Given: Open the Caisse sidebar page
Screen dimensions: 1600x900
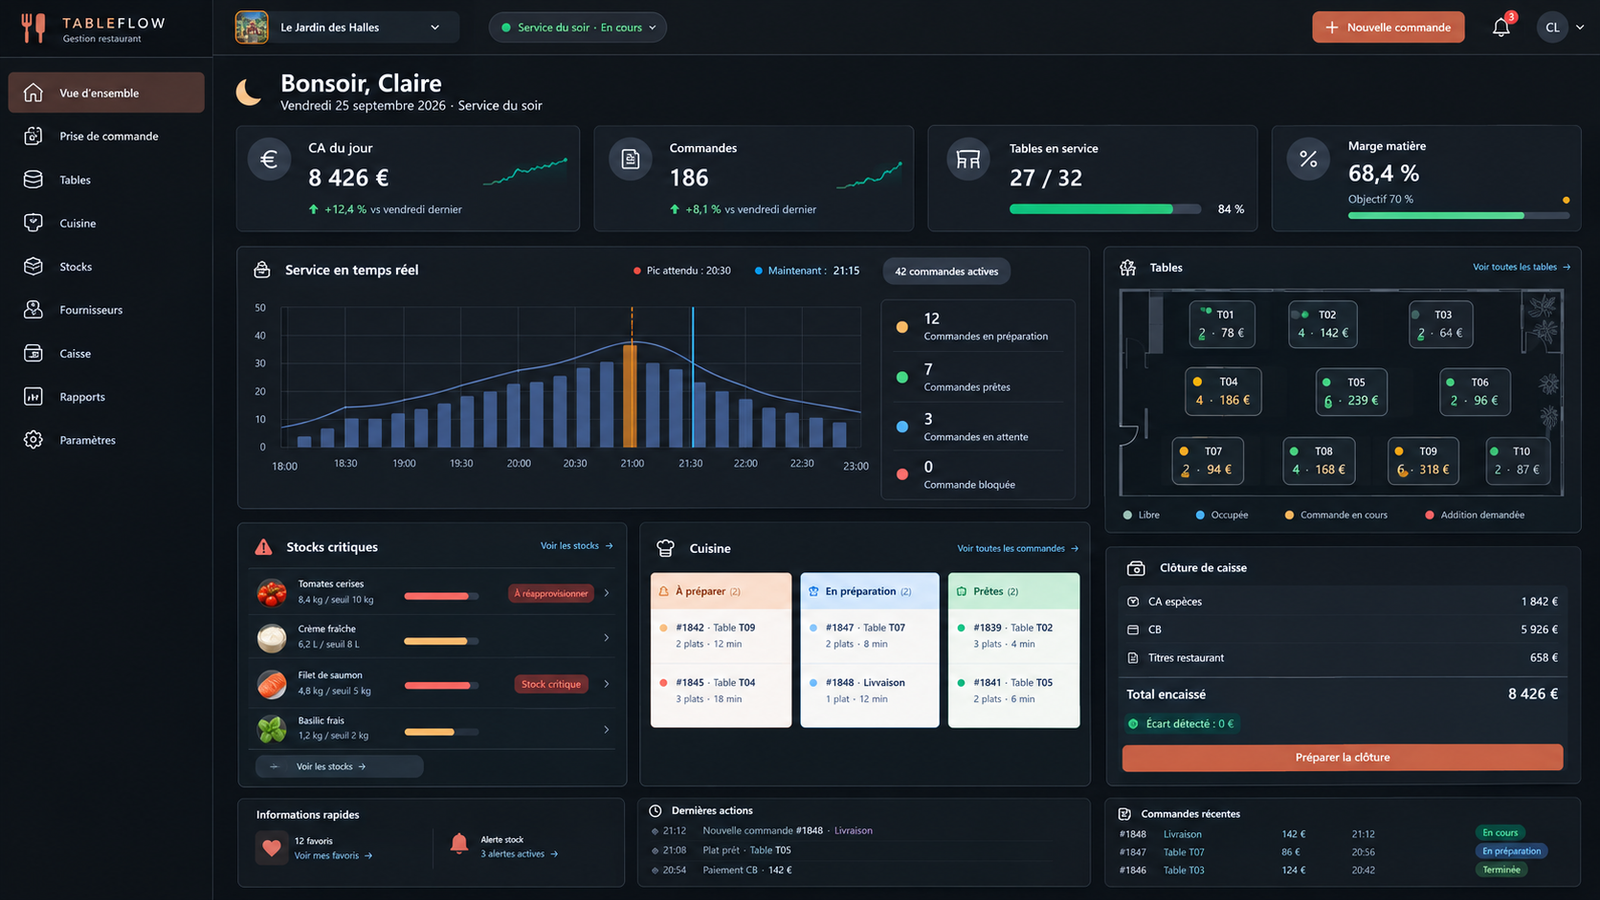Looking at the screenshot, I should 106,353.
